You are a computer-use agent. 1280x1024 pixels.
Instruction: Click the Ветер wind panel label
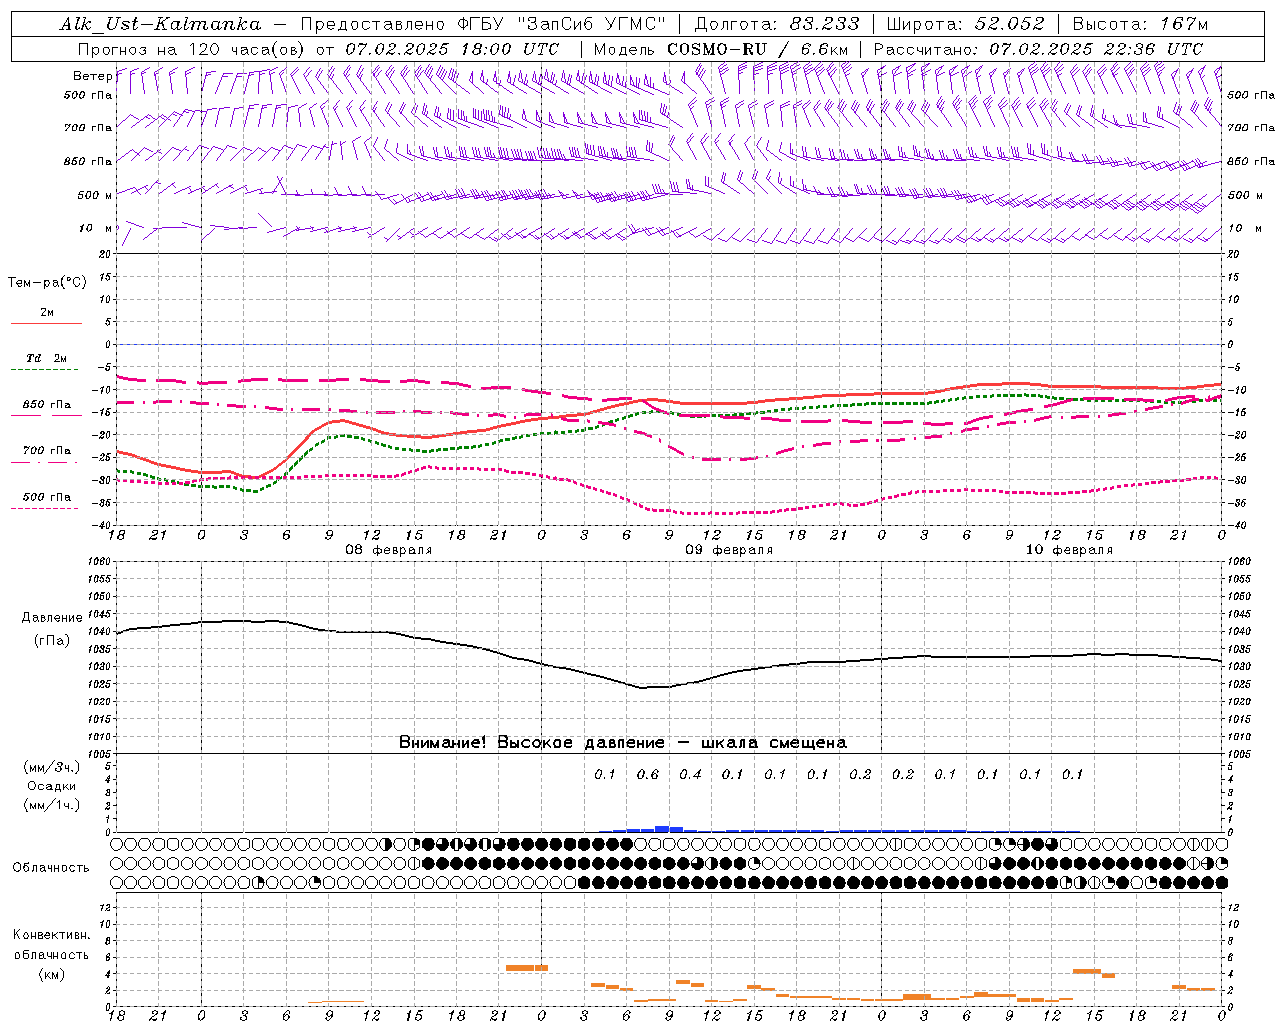92,76
